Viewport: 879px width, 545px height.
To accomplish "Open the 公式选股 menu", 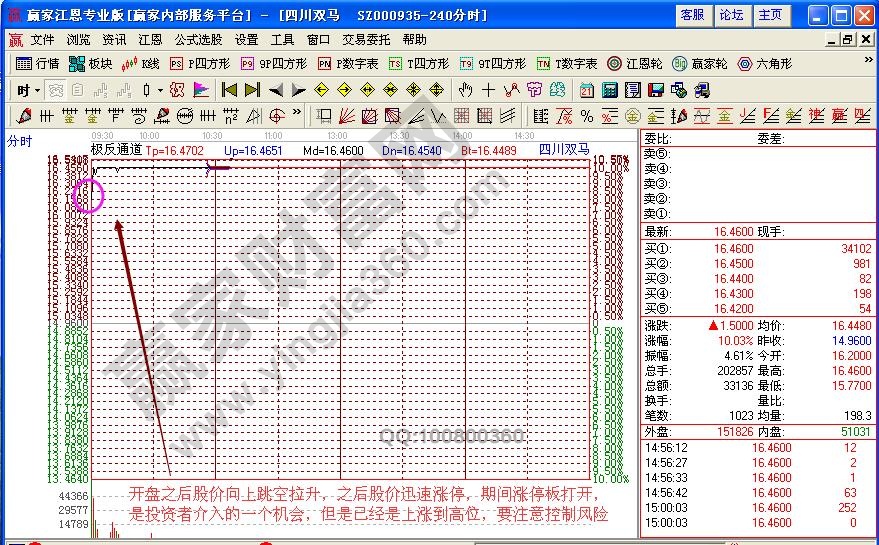I will pos(198,40).
